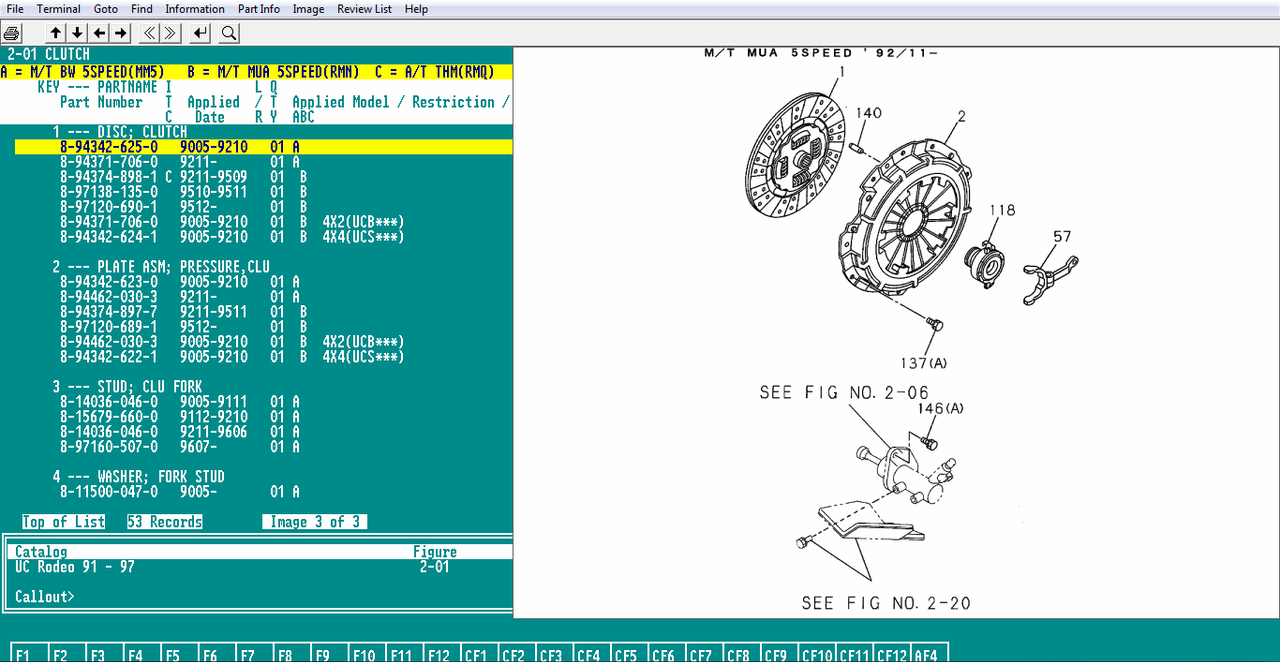The image size is (1280, 662).
Task: Open the Image menu
Action: [x=308, y=9]
